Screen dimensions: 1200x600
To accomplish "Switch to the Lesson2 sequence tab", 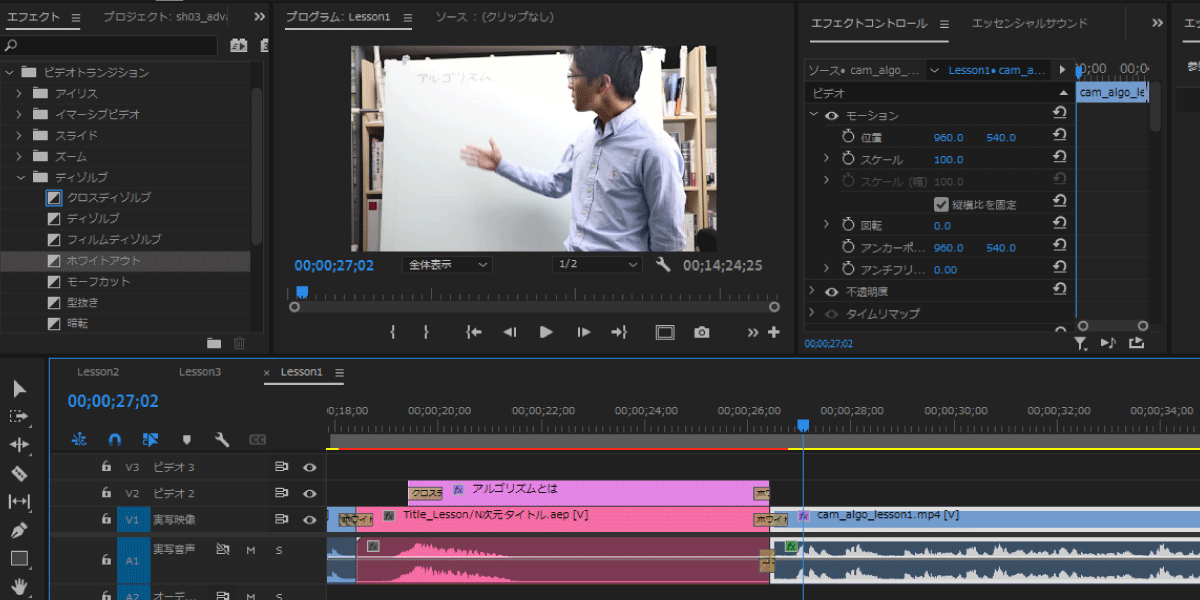I will [x=98, y=372].
